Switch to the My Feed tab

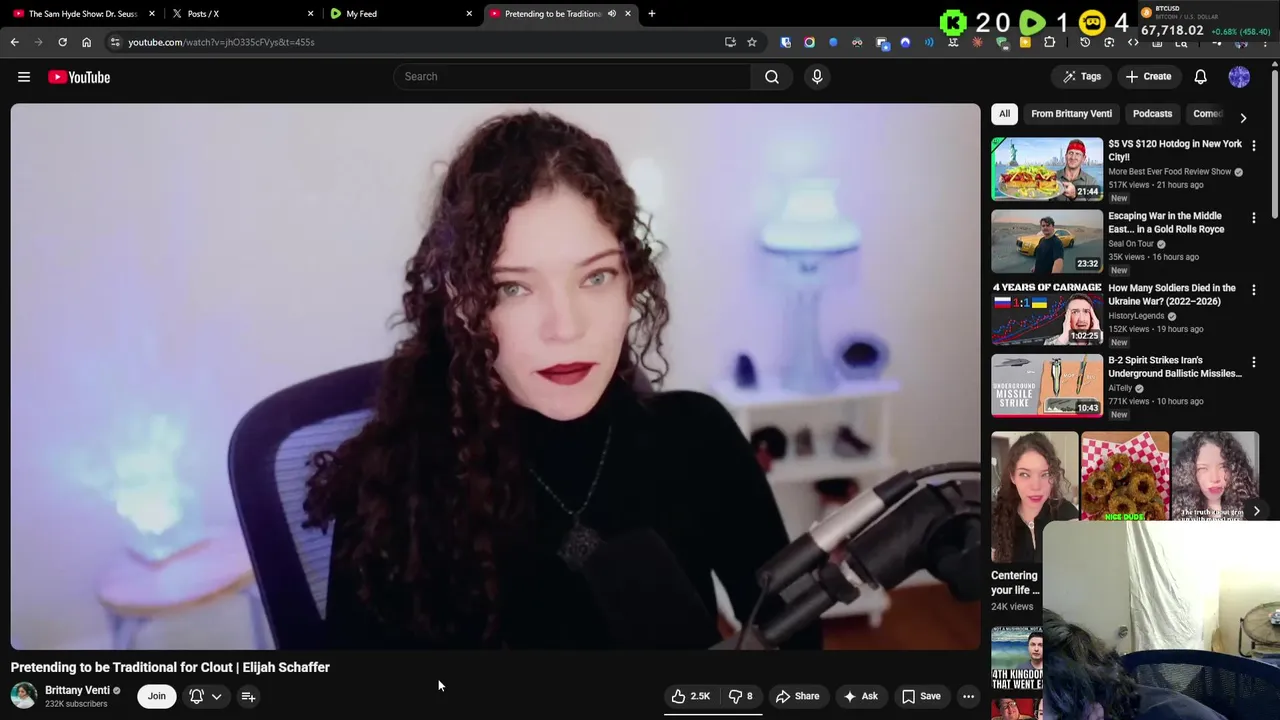click(x=399, y=14)
